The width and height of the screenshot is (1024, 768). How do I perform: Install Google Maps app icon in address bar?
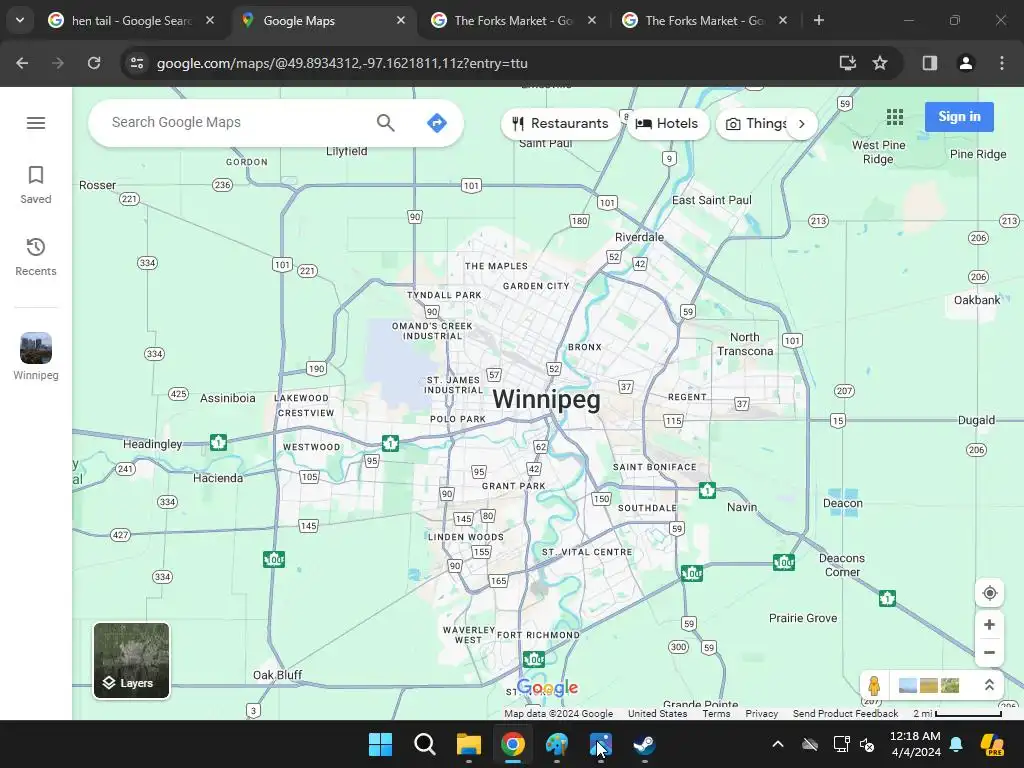(848, 63)
